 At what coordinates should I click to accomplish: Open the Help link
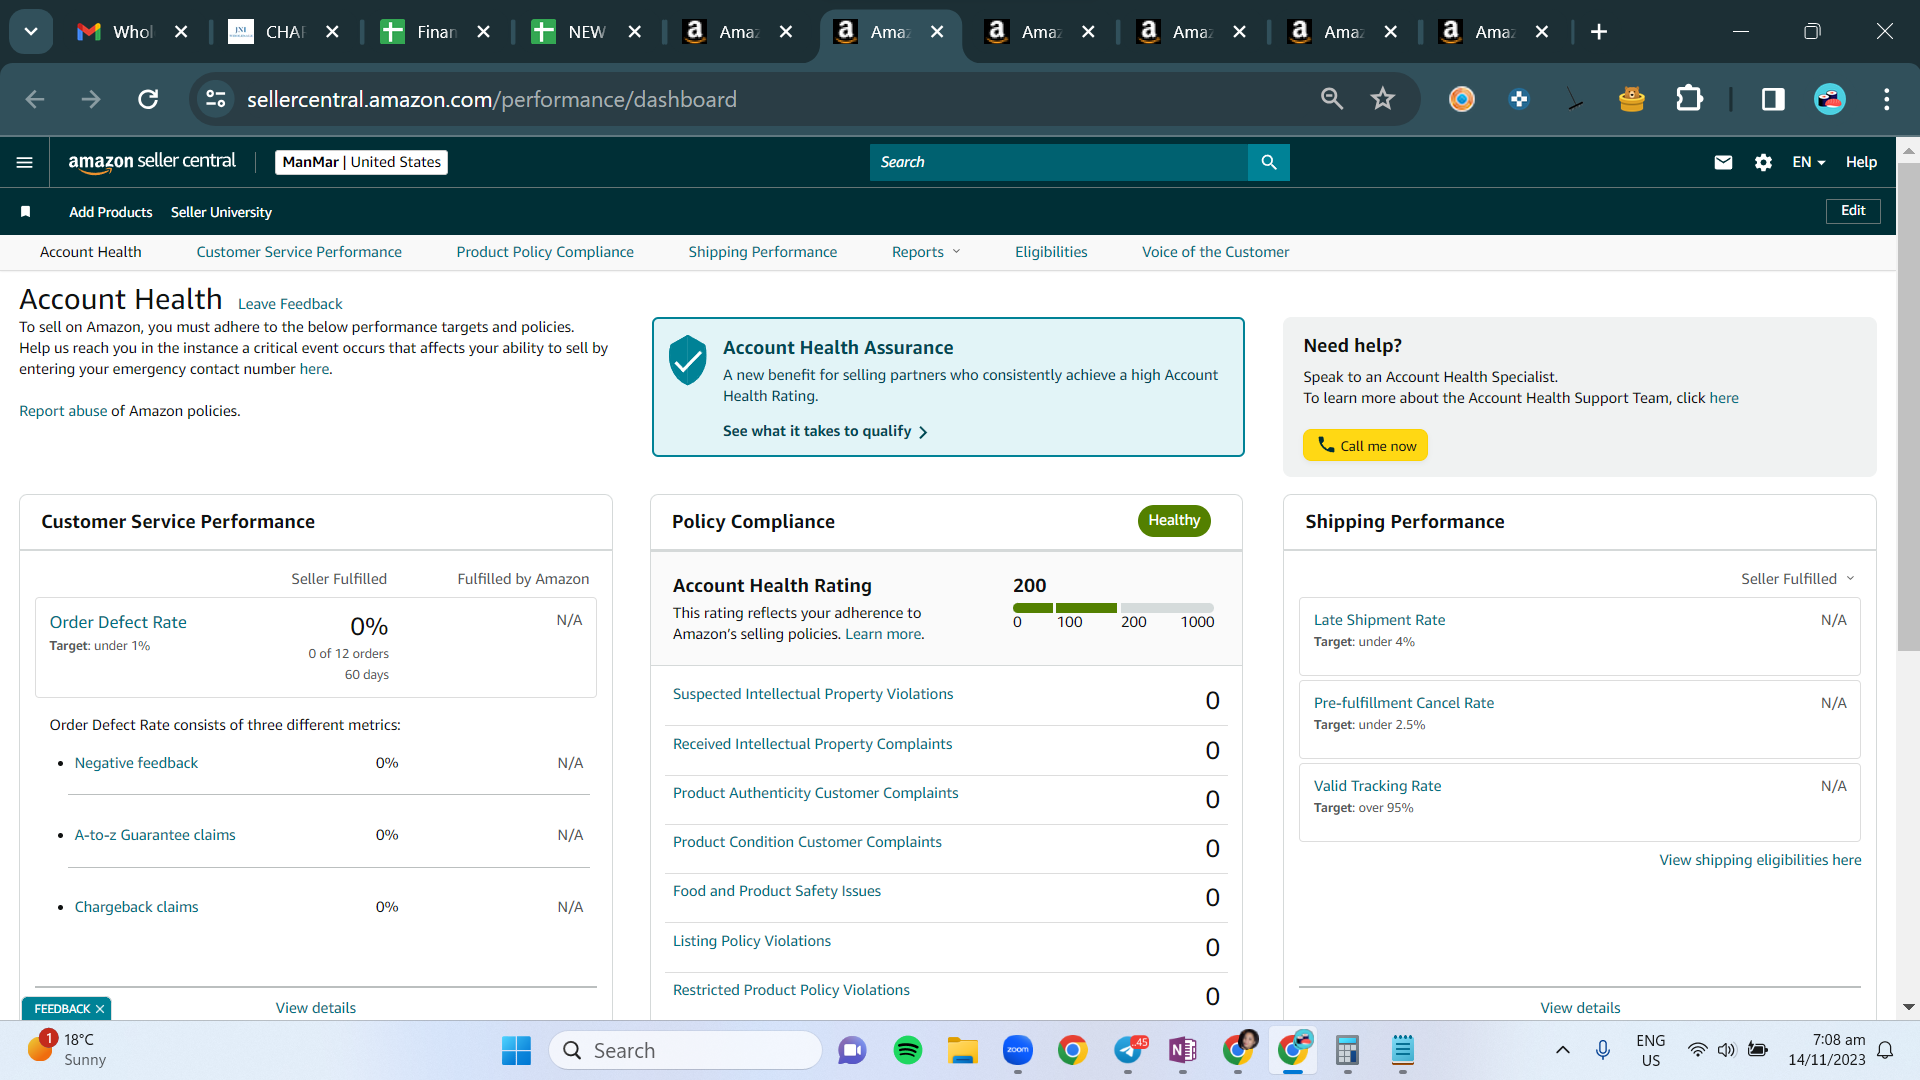(x=1861, y=162)
